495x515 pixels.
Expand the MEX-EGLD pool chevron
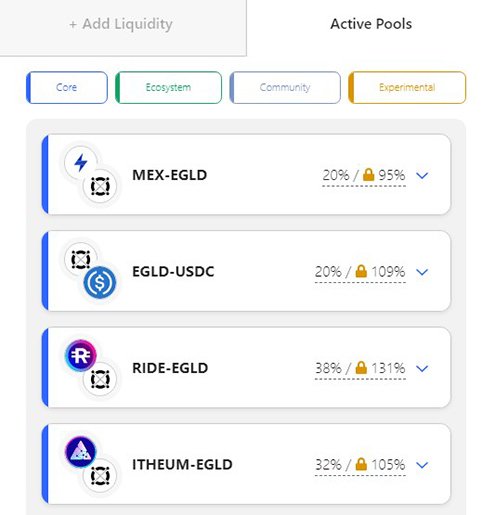422,175
